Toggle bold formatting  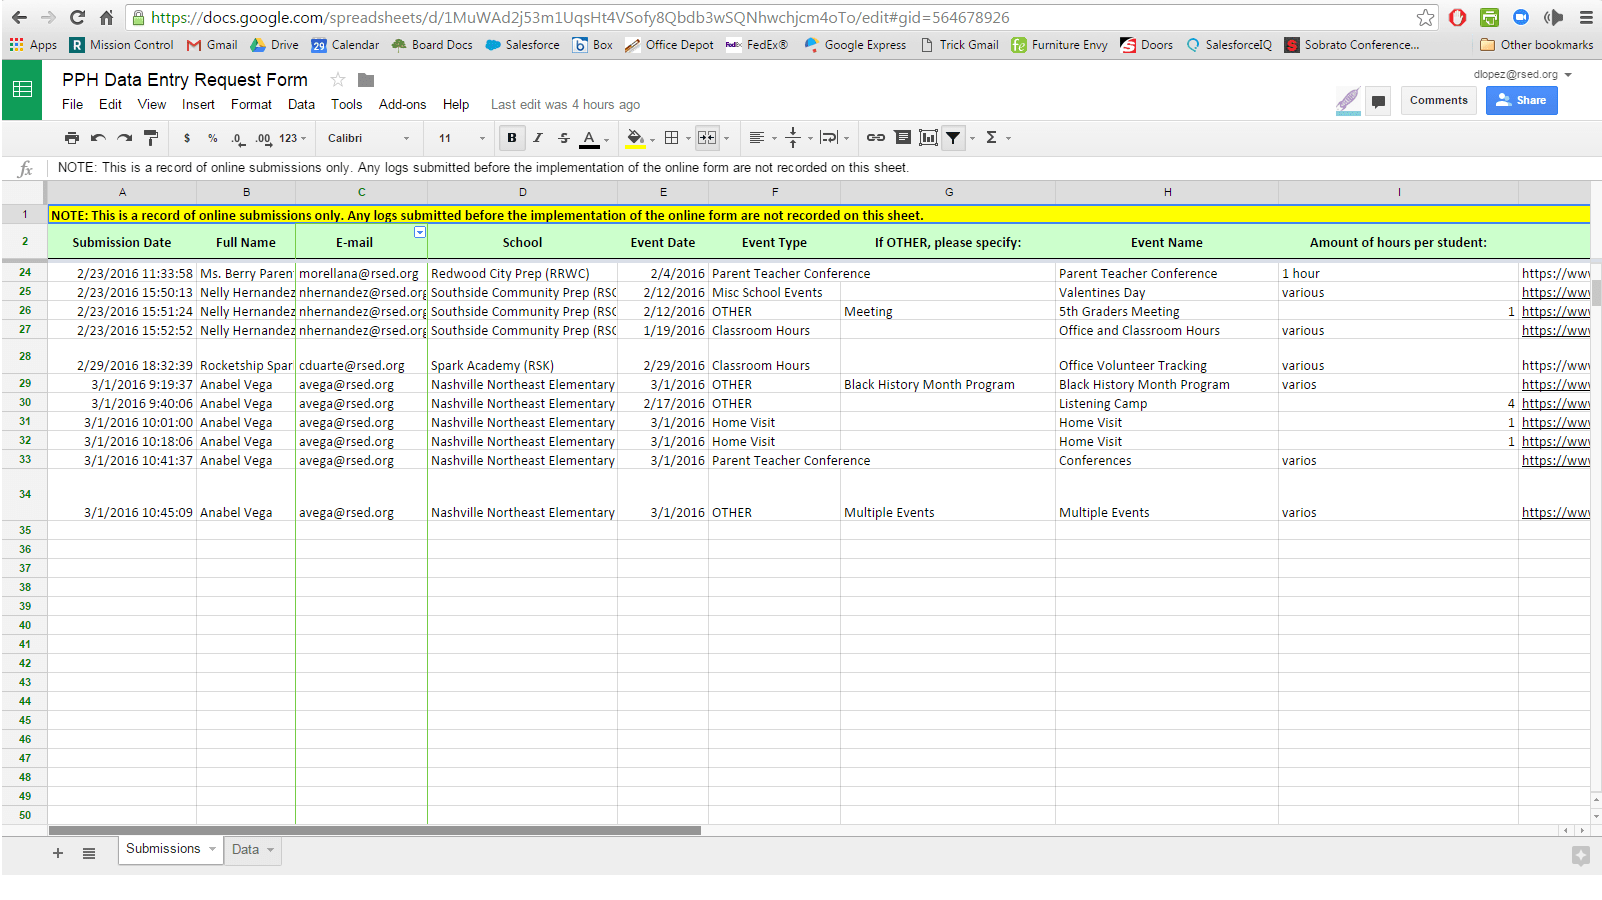(511, 137)
